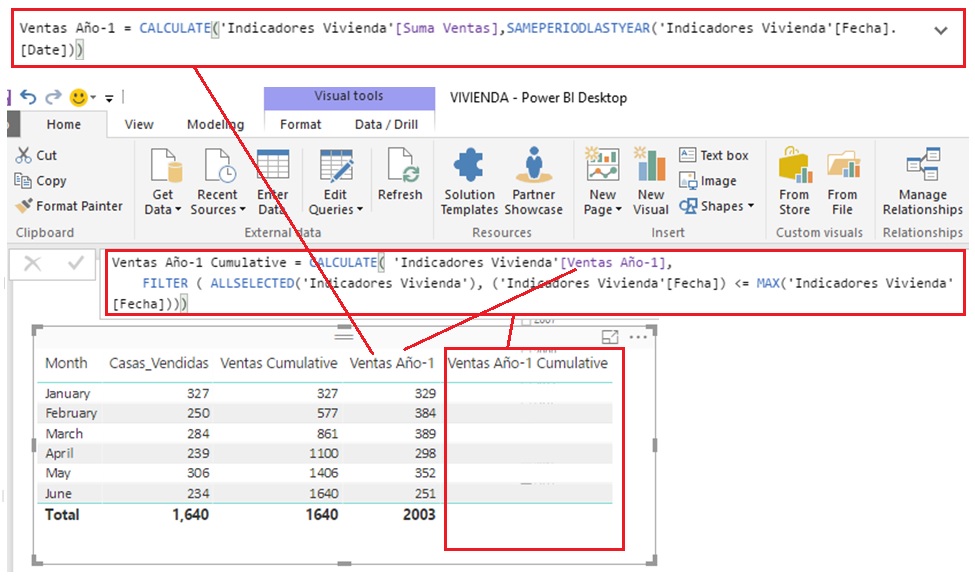
Task: Select the February row label
Action: (x=71, y=413)
